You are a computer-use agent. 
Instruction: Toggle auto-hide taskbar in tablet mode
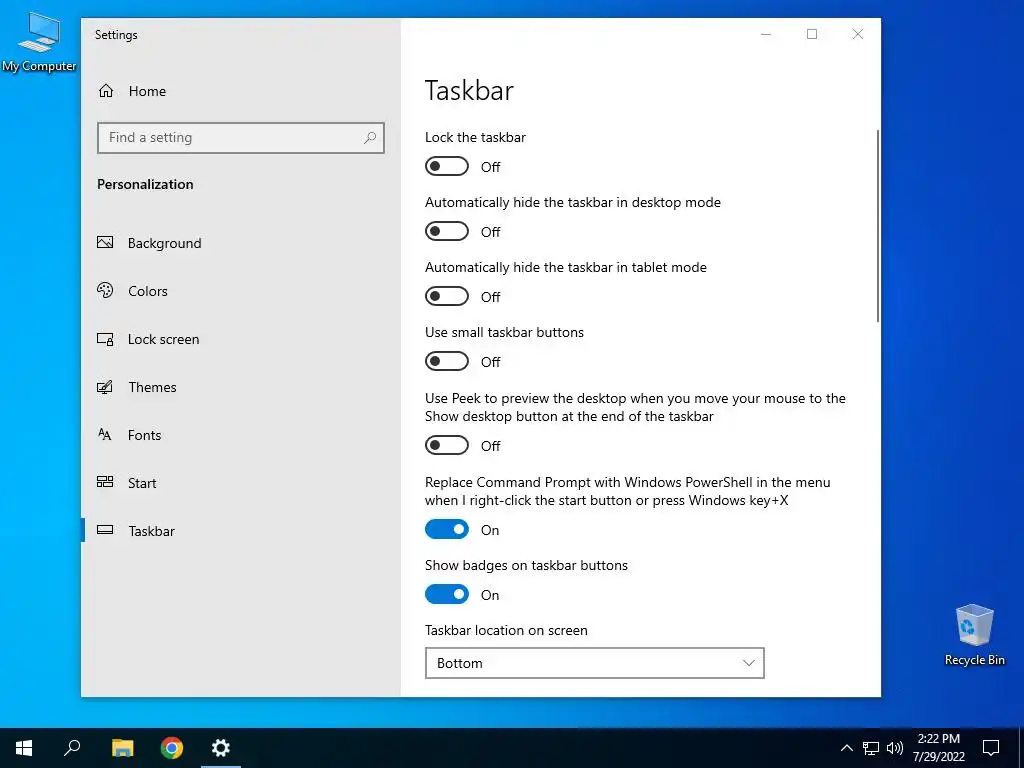pyautogui.click(x=447, y=296)
